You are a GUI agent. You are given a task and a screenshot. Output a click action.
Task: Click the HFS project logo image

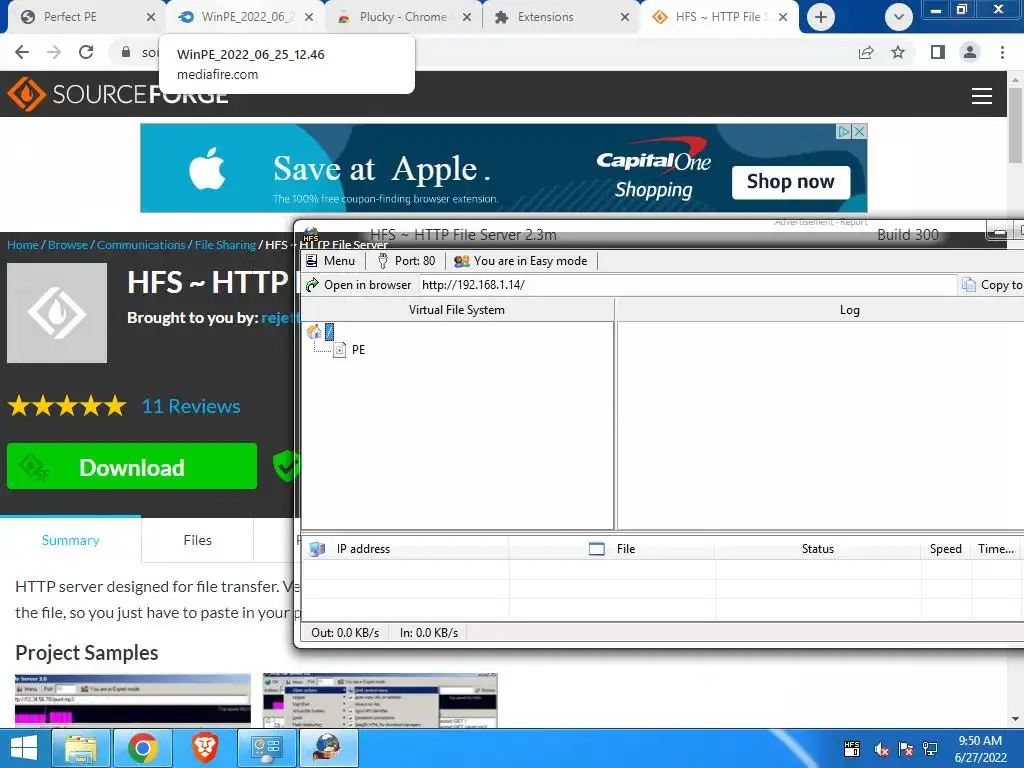(57, 313)
